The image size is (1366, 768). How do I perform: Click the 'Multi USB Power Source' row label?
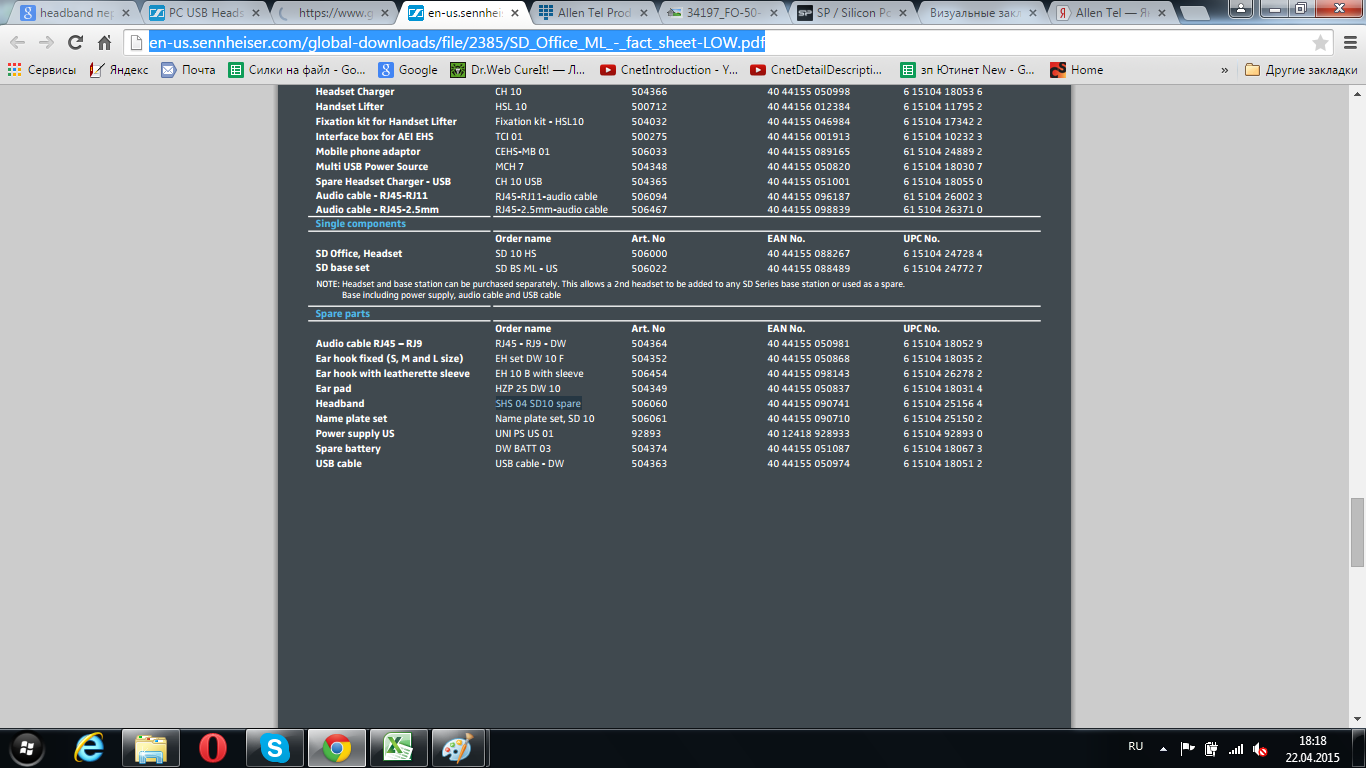point(372,167)
